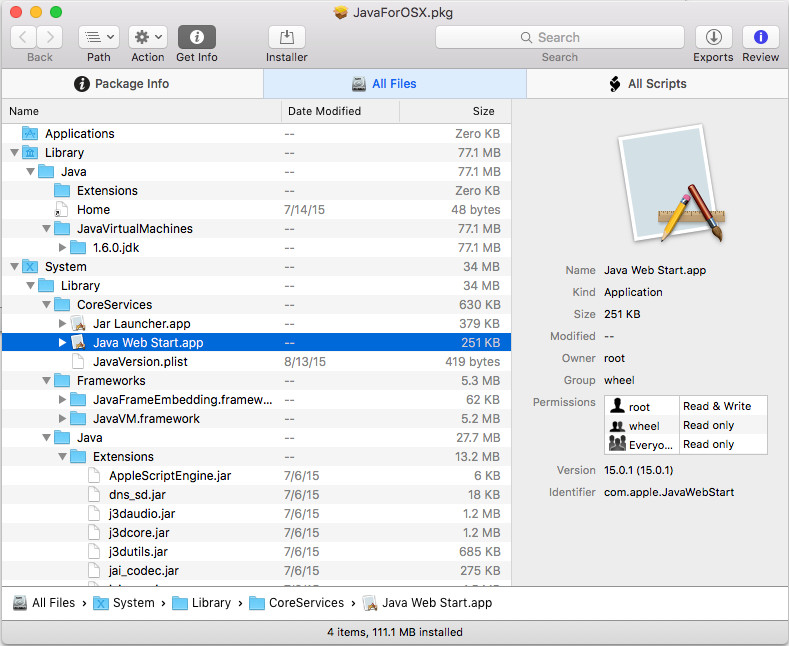
Task: Click the Everyone permissions row
Action: coord(686,445)
